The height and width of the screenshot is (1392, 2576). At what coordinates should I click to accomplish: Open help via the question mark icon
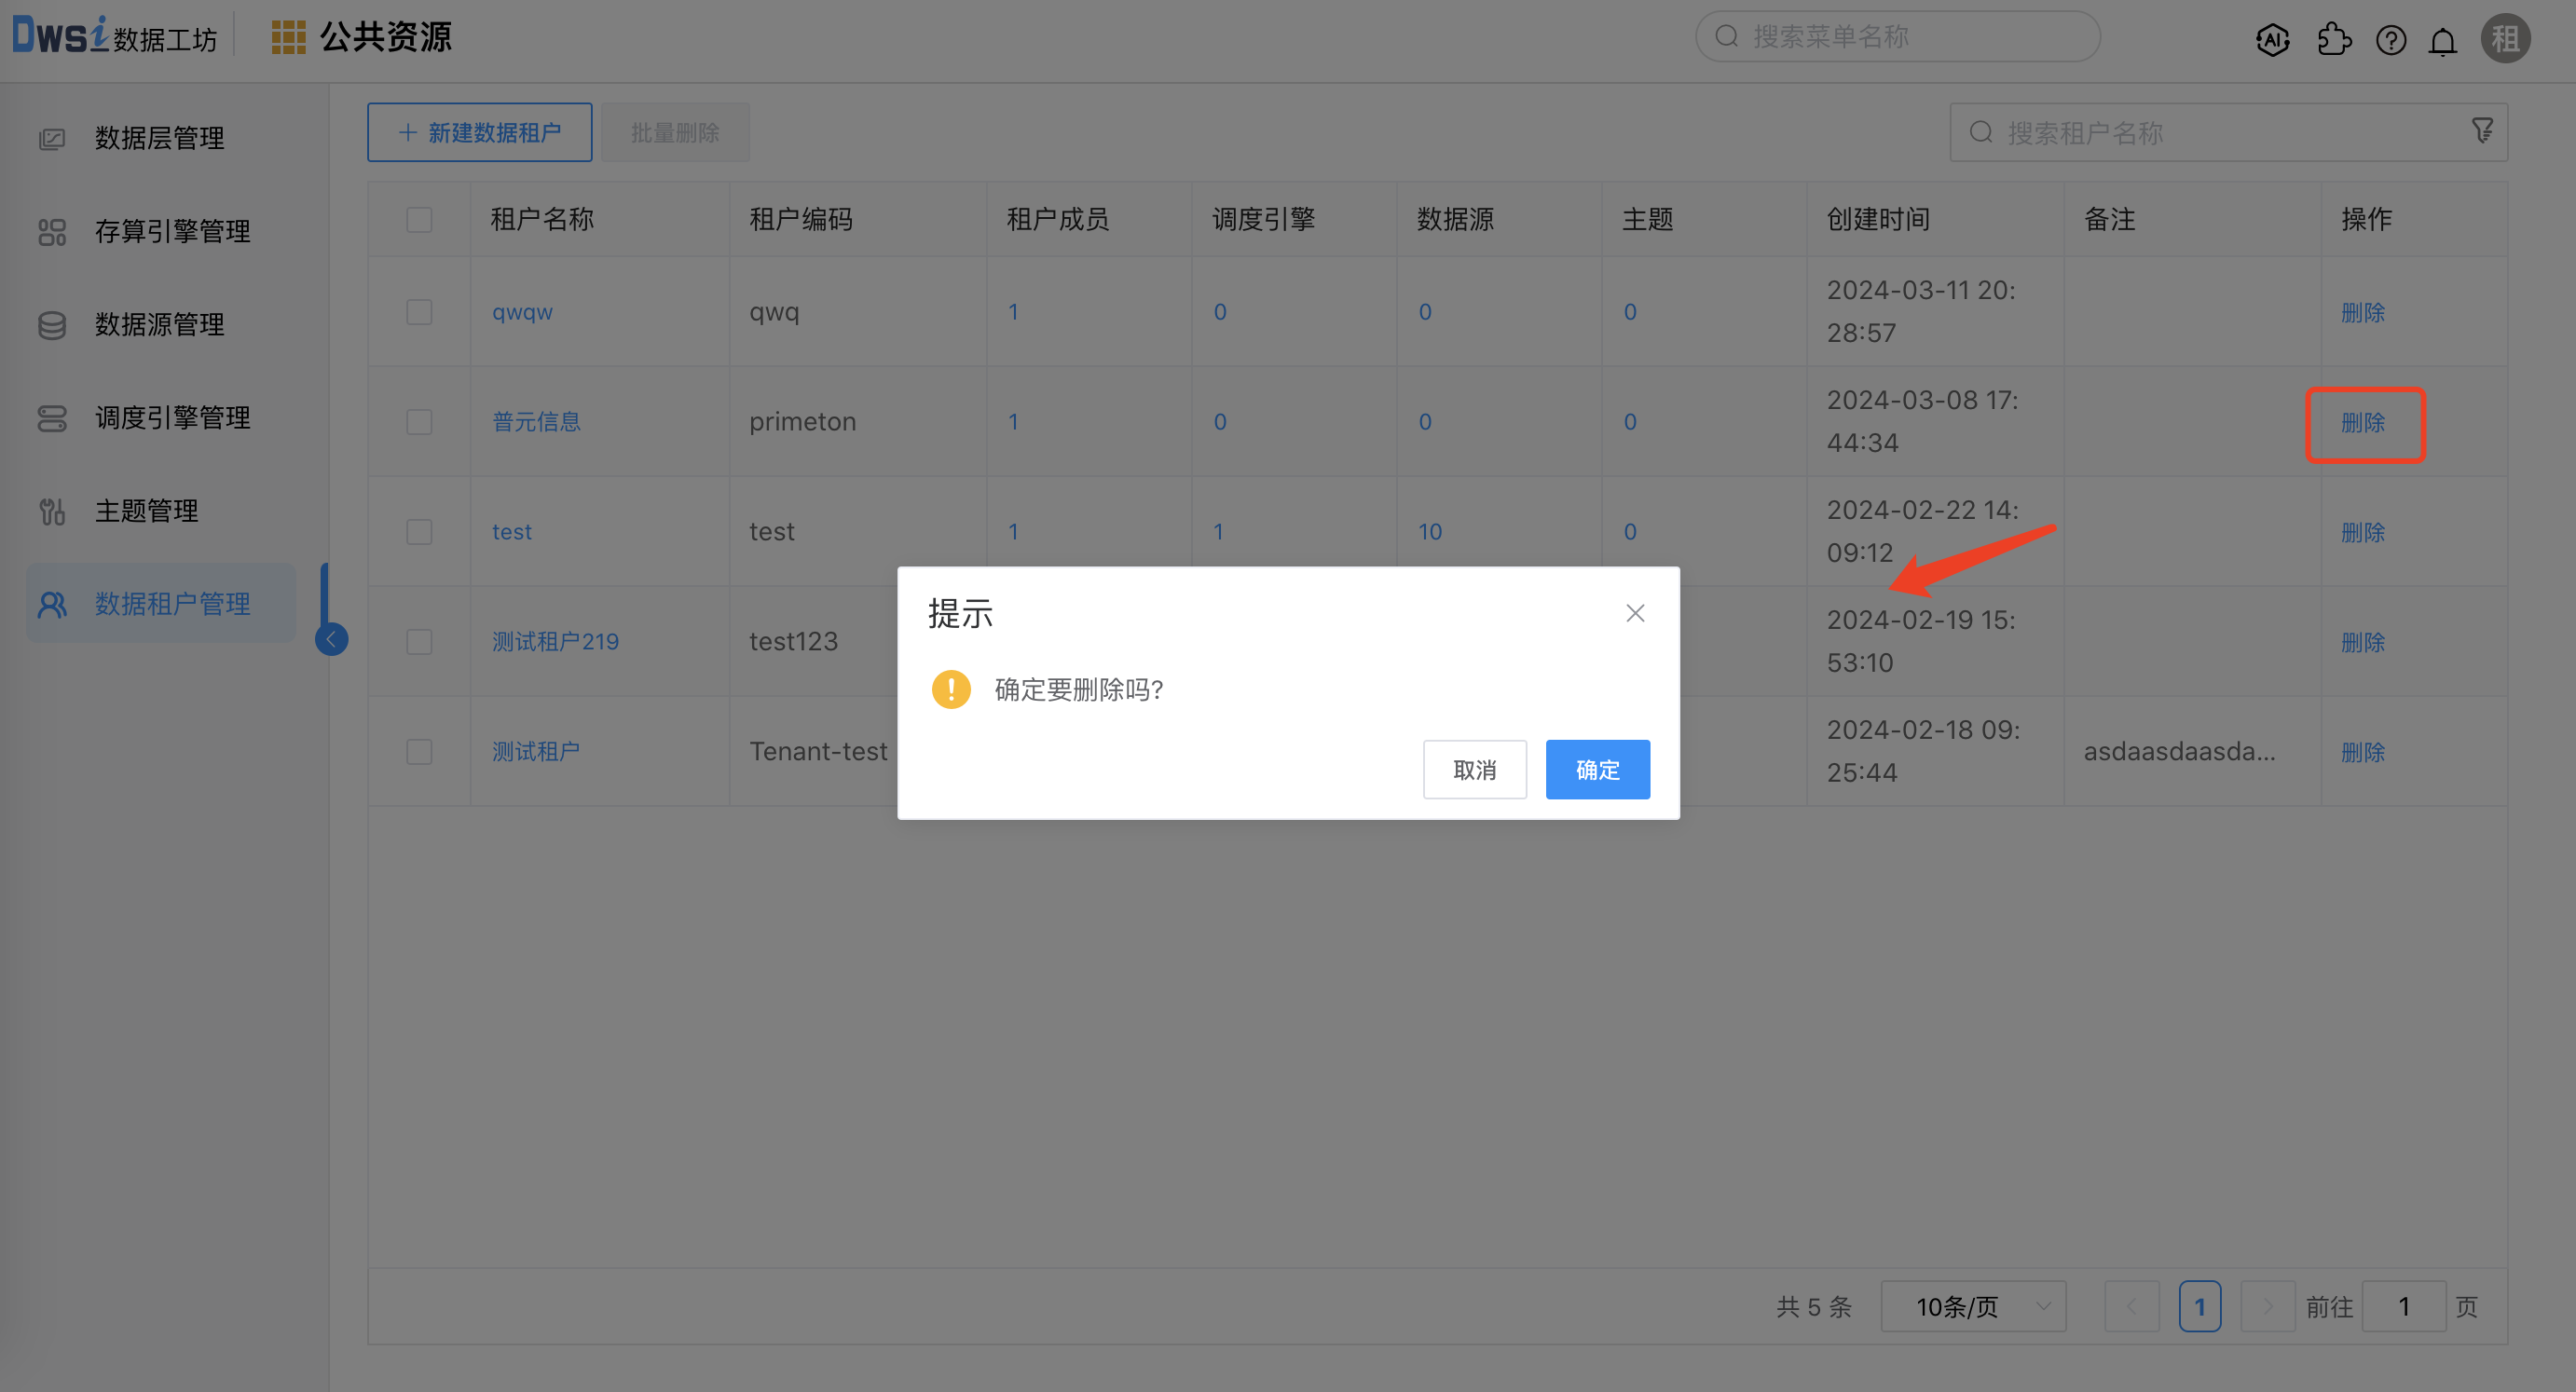coord(2391,39)
